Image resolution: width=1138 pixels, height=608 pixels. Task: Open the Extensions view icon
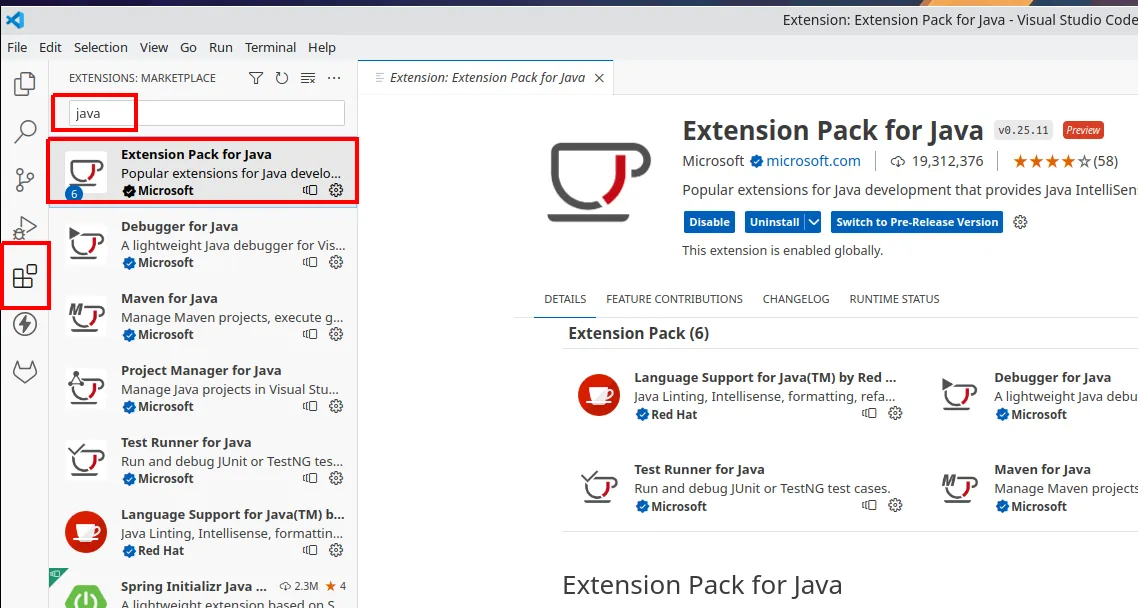(x=25, y=276)
